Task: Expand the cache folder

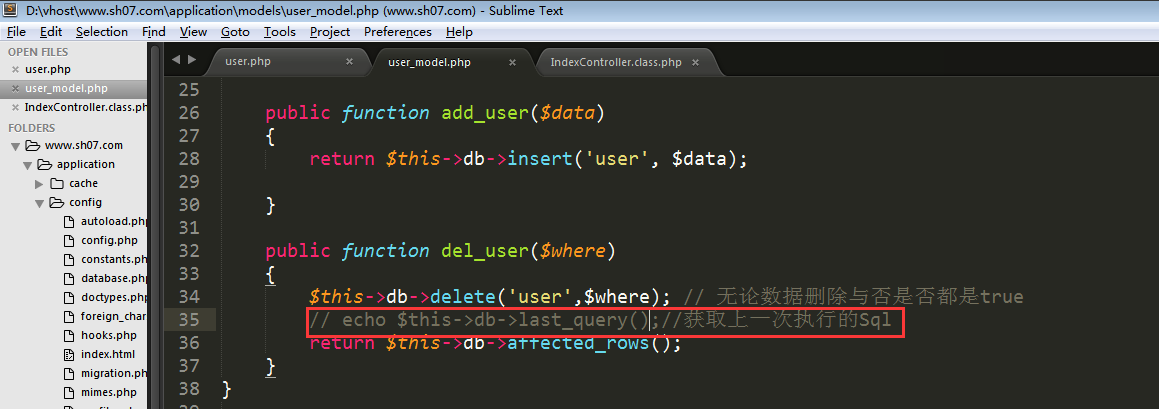Action: 40,184
